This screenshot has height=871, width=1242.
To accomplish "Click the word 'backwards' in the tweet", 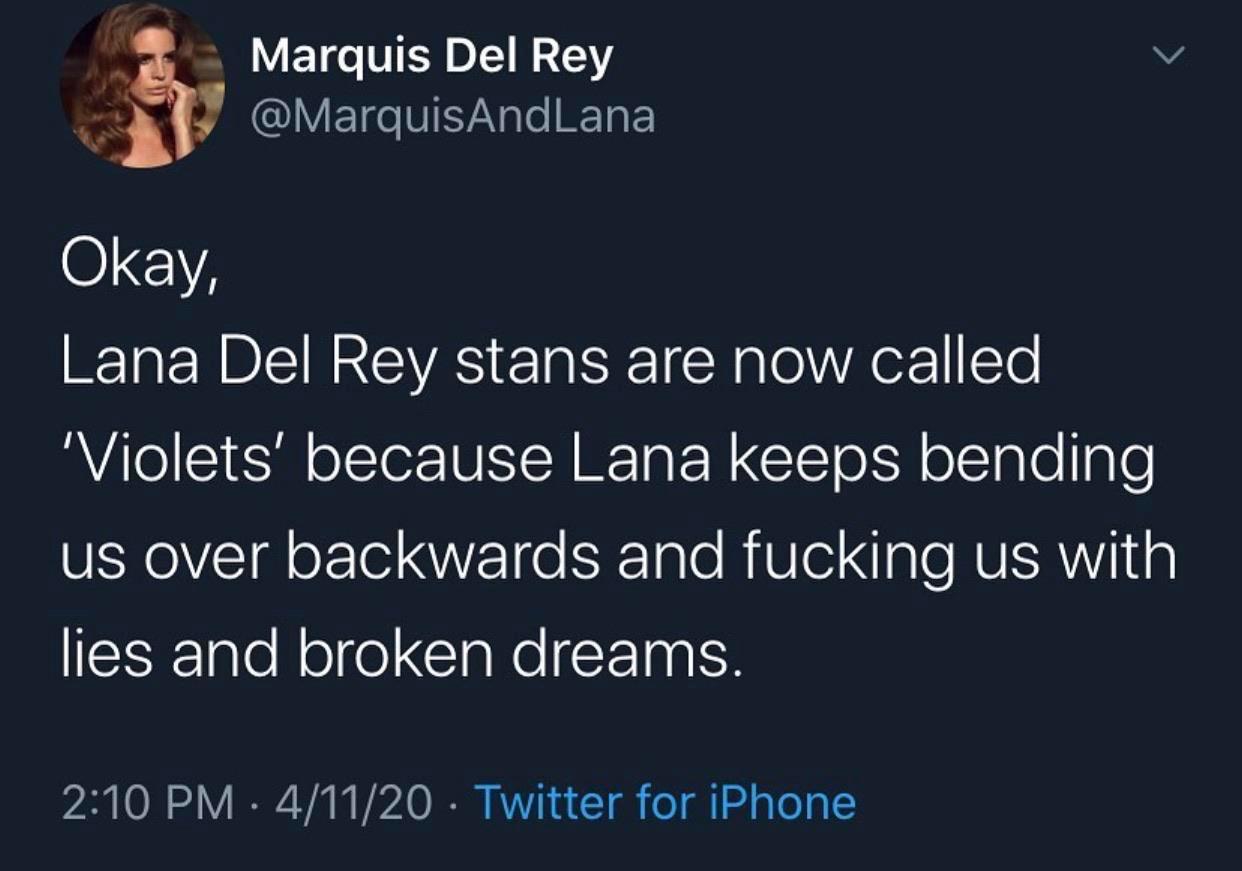I will click(x=443, y=558).
